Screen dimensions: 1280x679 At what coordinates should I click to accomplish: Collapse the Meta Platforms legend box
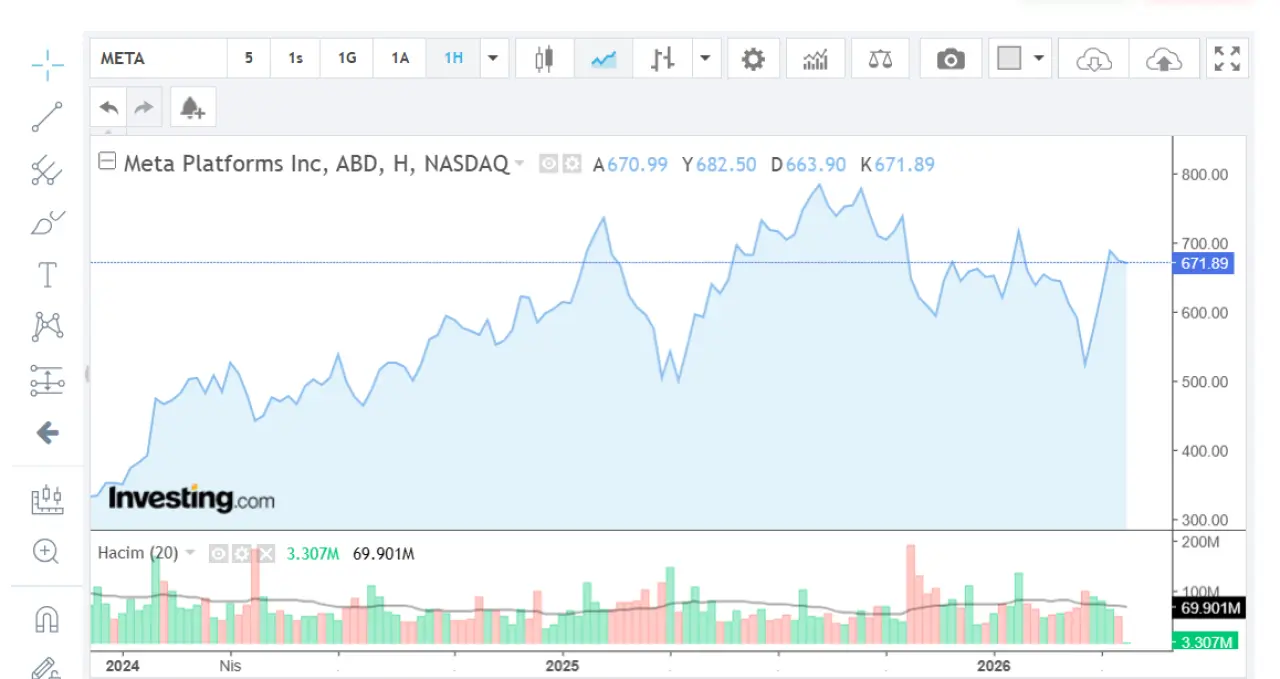107,162
